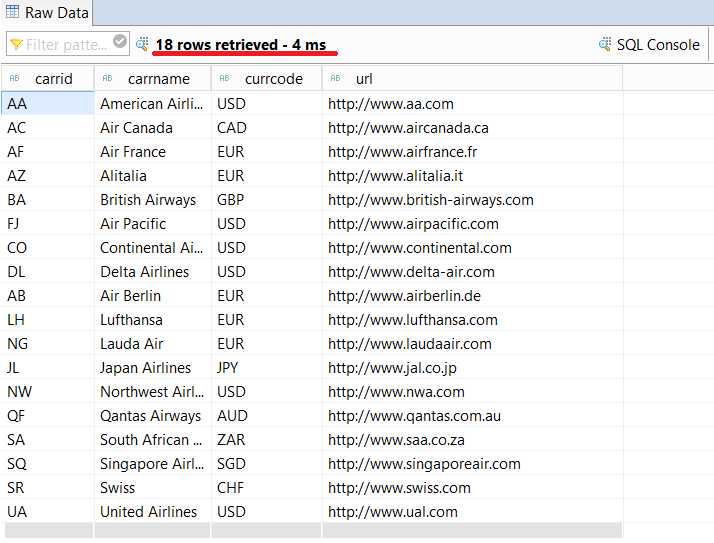Select the Japan Airlines cell
This screenshot has width=714, height=543.
(153, 368)
